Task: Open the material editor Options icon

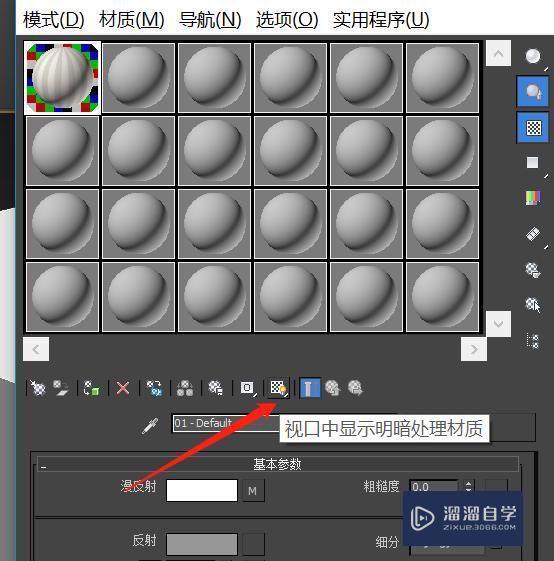Action: point(533,270)
